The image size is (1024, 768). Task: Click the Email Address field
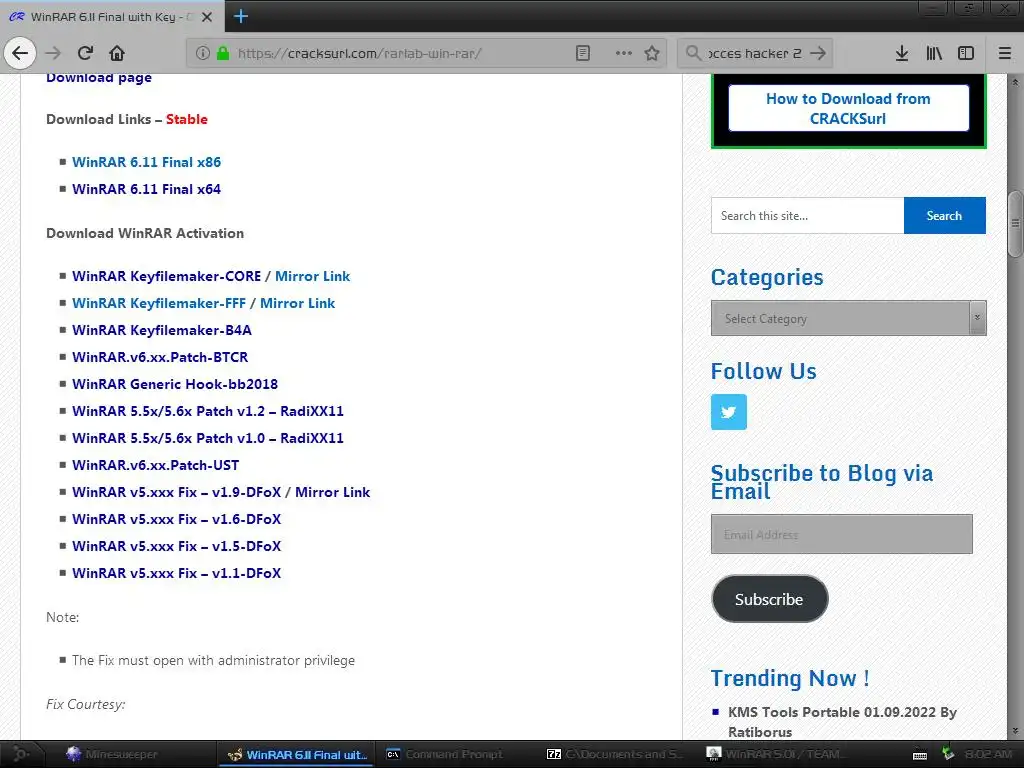[x=842, y=534]
